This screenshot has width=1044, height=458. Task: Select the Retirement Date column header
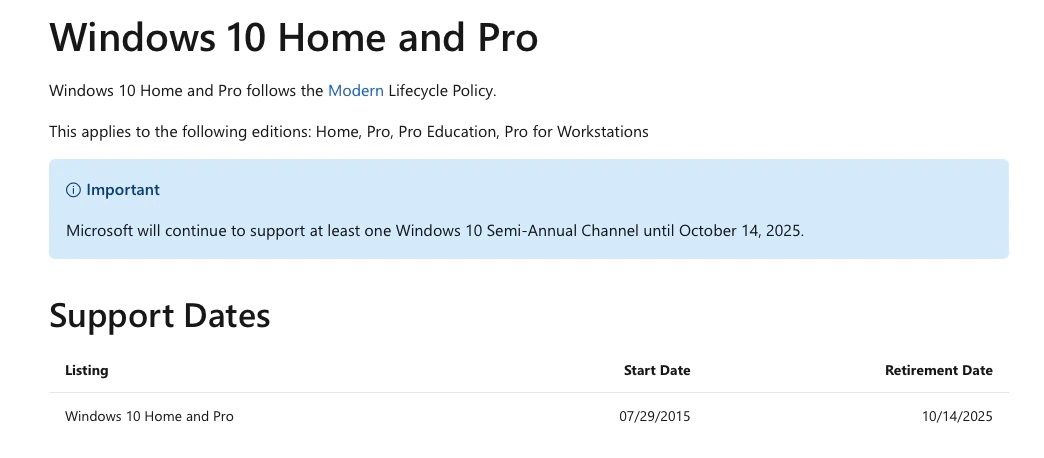939,371
